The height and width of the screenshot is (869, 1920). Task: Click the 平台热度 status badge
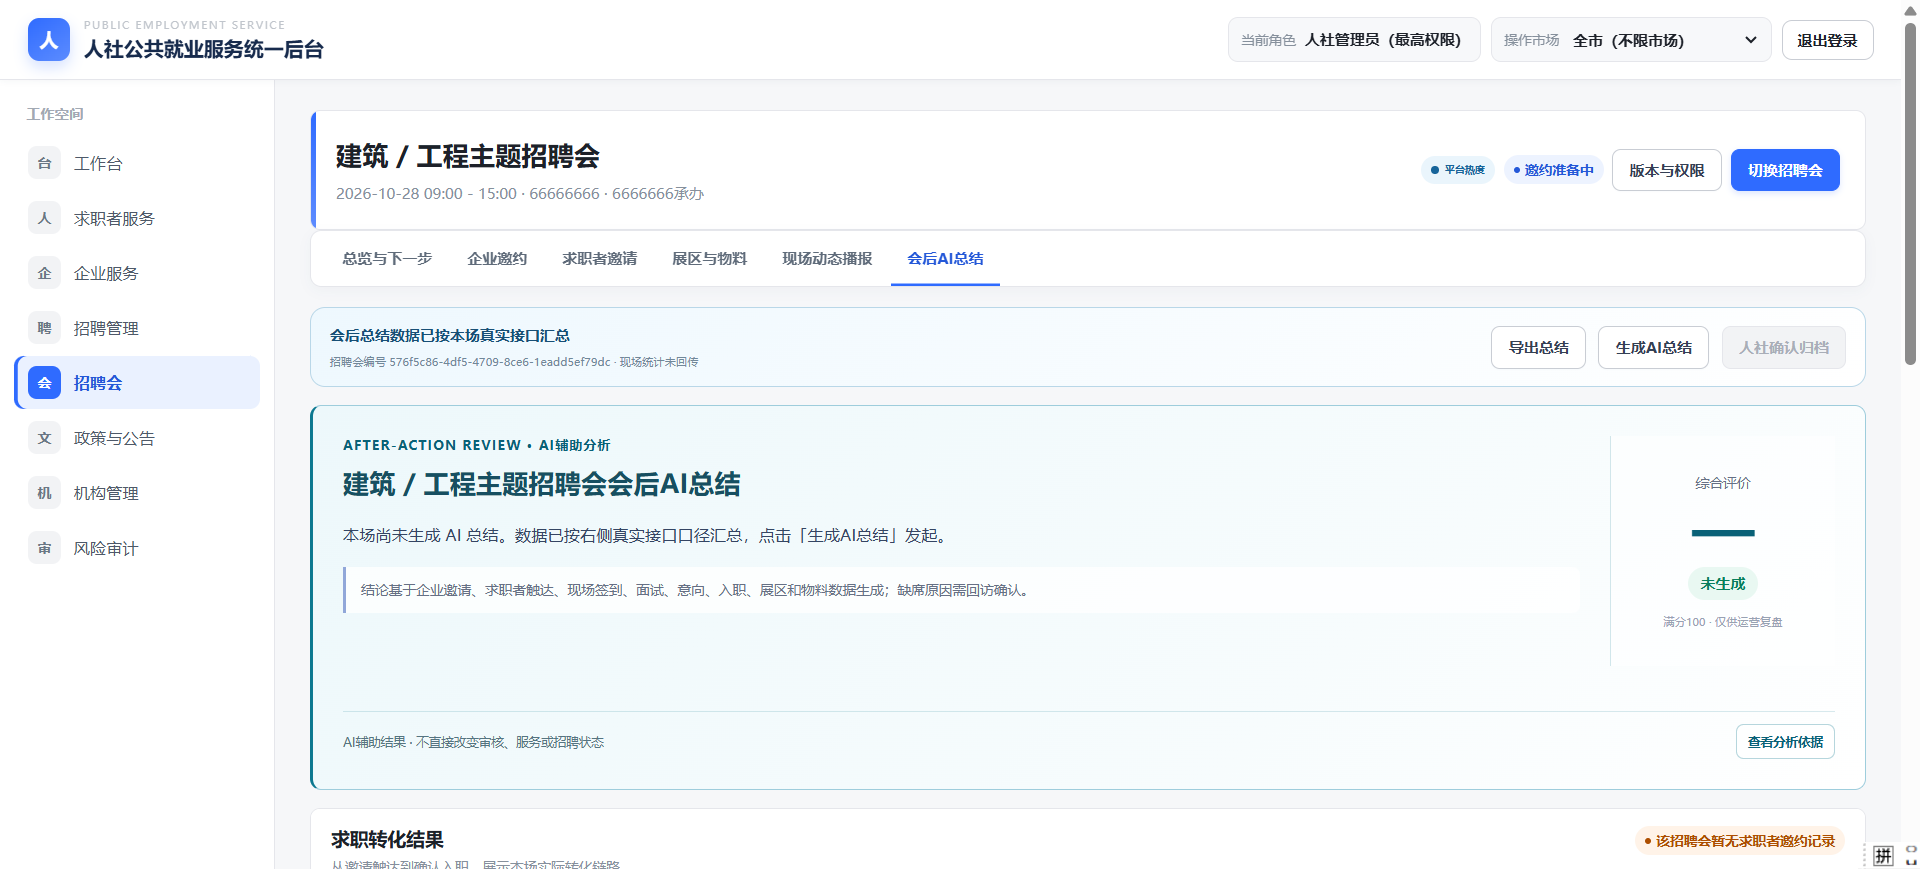(x=1458, y=170)
